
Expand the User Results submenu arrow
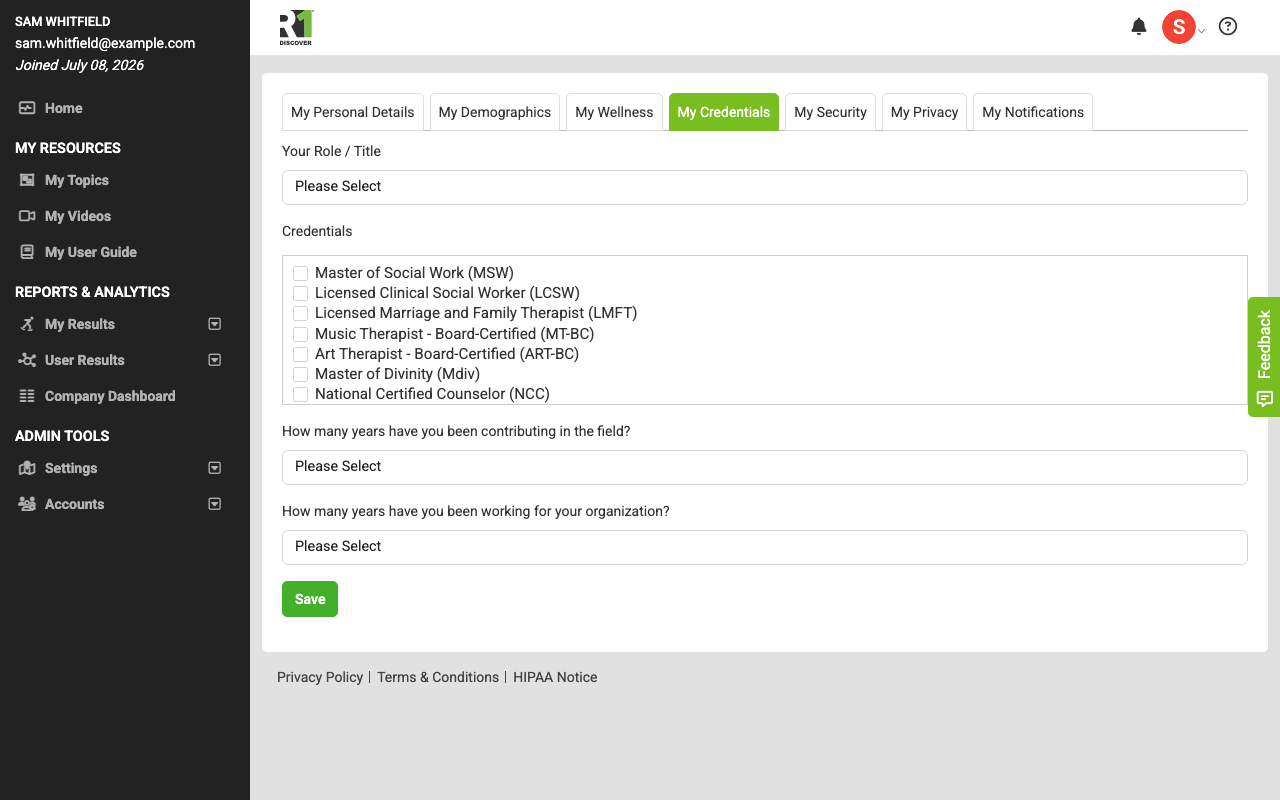(x=214, y=360)
